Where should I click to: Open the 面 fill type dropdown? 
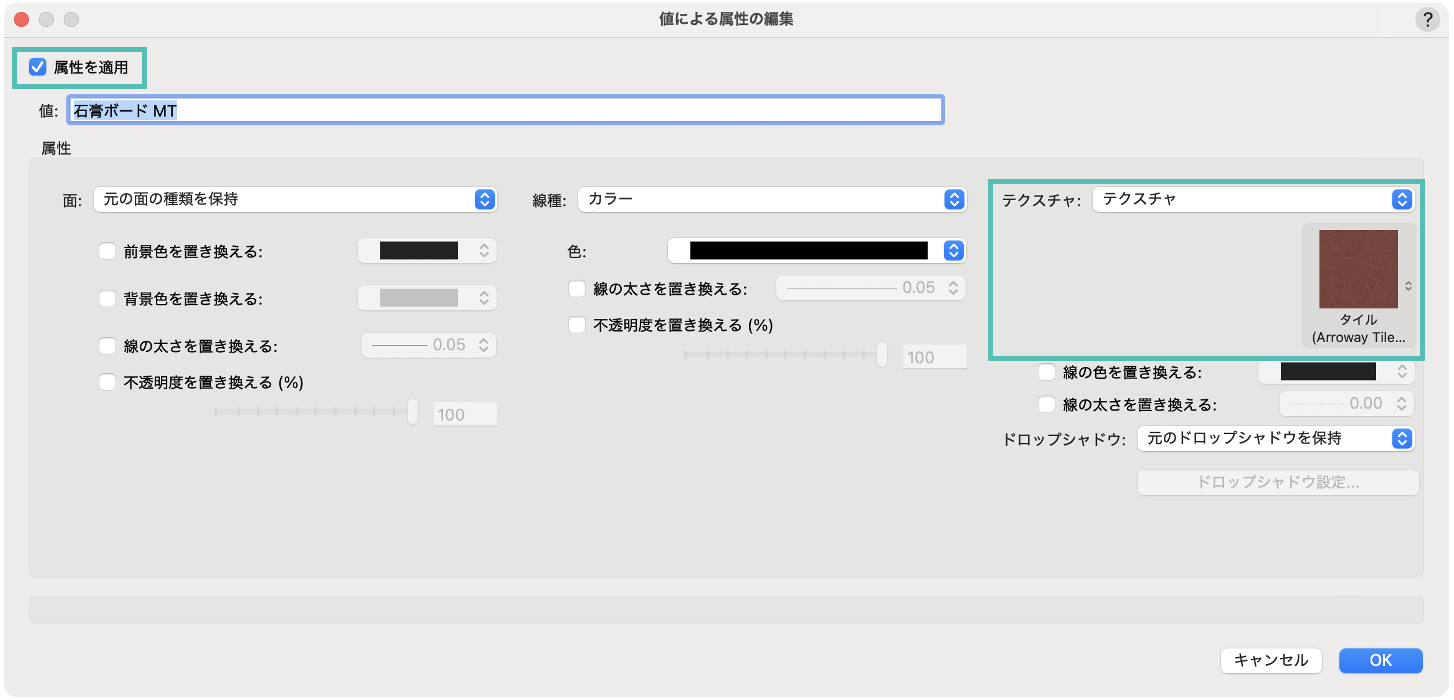[x=295, y=199]
